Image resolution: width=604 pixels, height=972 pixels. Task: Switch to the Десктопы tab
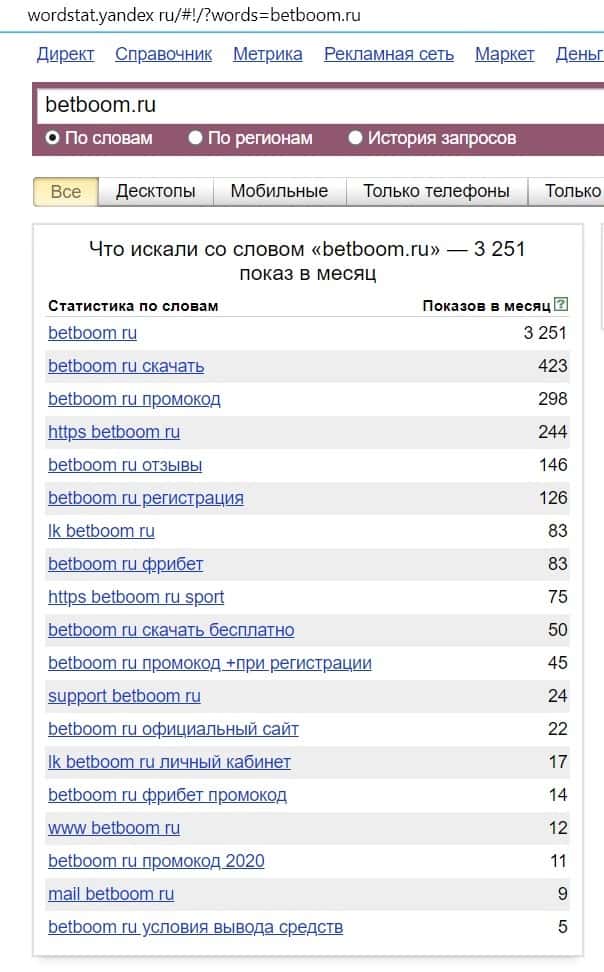tap(155, 191)
